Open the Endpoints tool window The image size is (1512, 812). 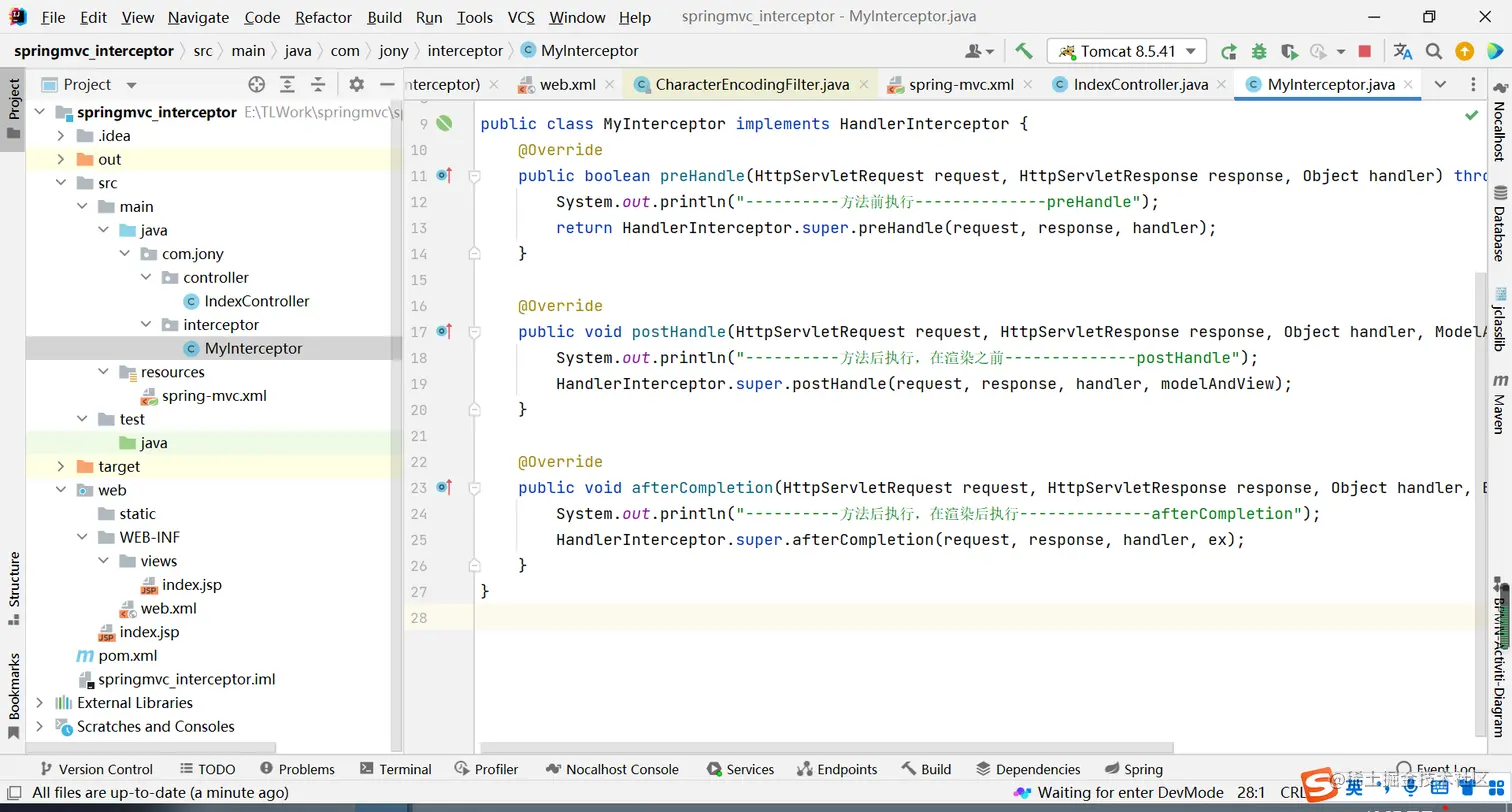pos(837,769)
